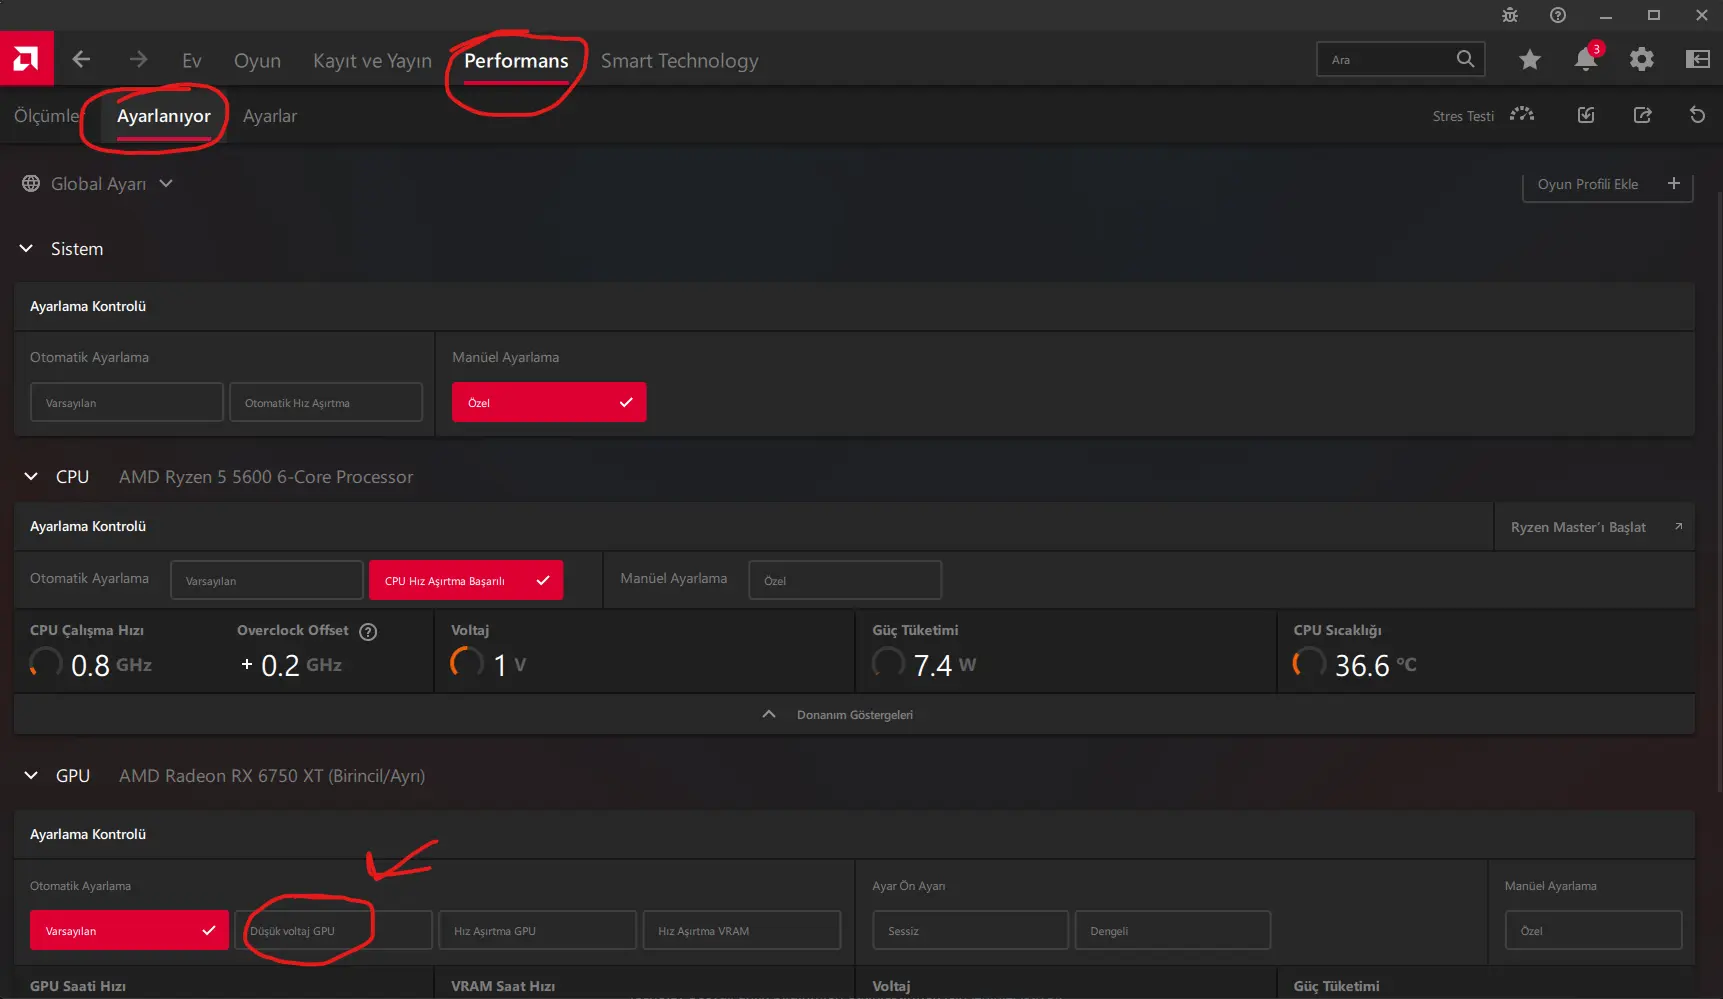Go forward with the right arrow
The height and width of the screenshot is (999, 1723).
(138, 60)
